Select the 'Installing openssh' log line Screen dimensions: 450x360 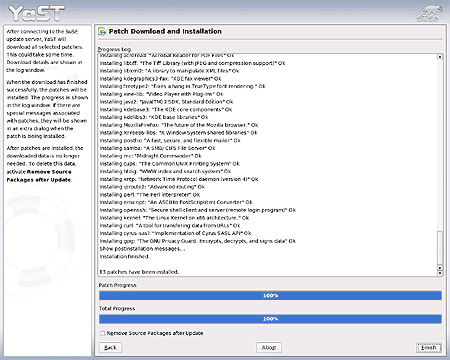198,210
